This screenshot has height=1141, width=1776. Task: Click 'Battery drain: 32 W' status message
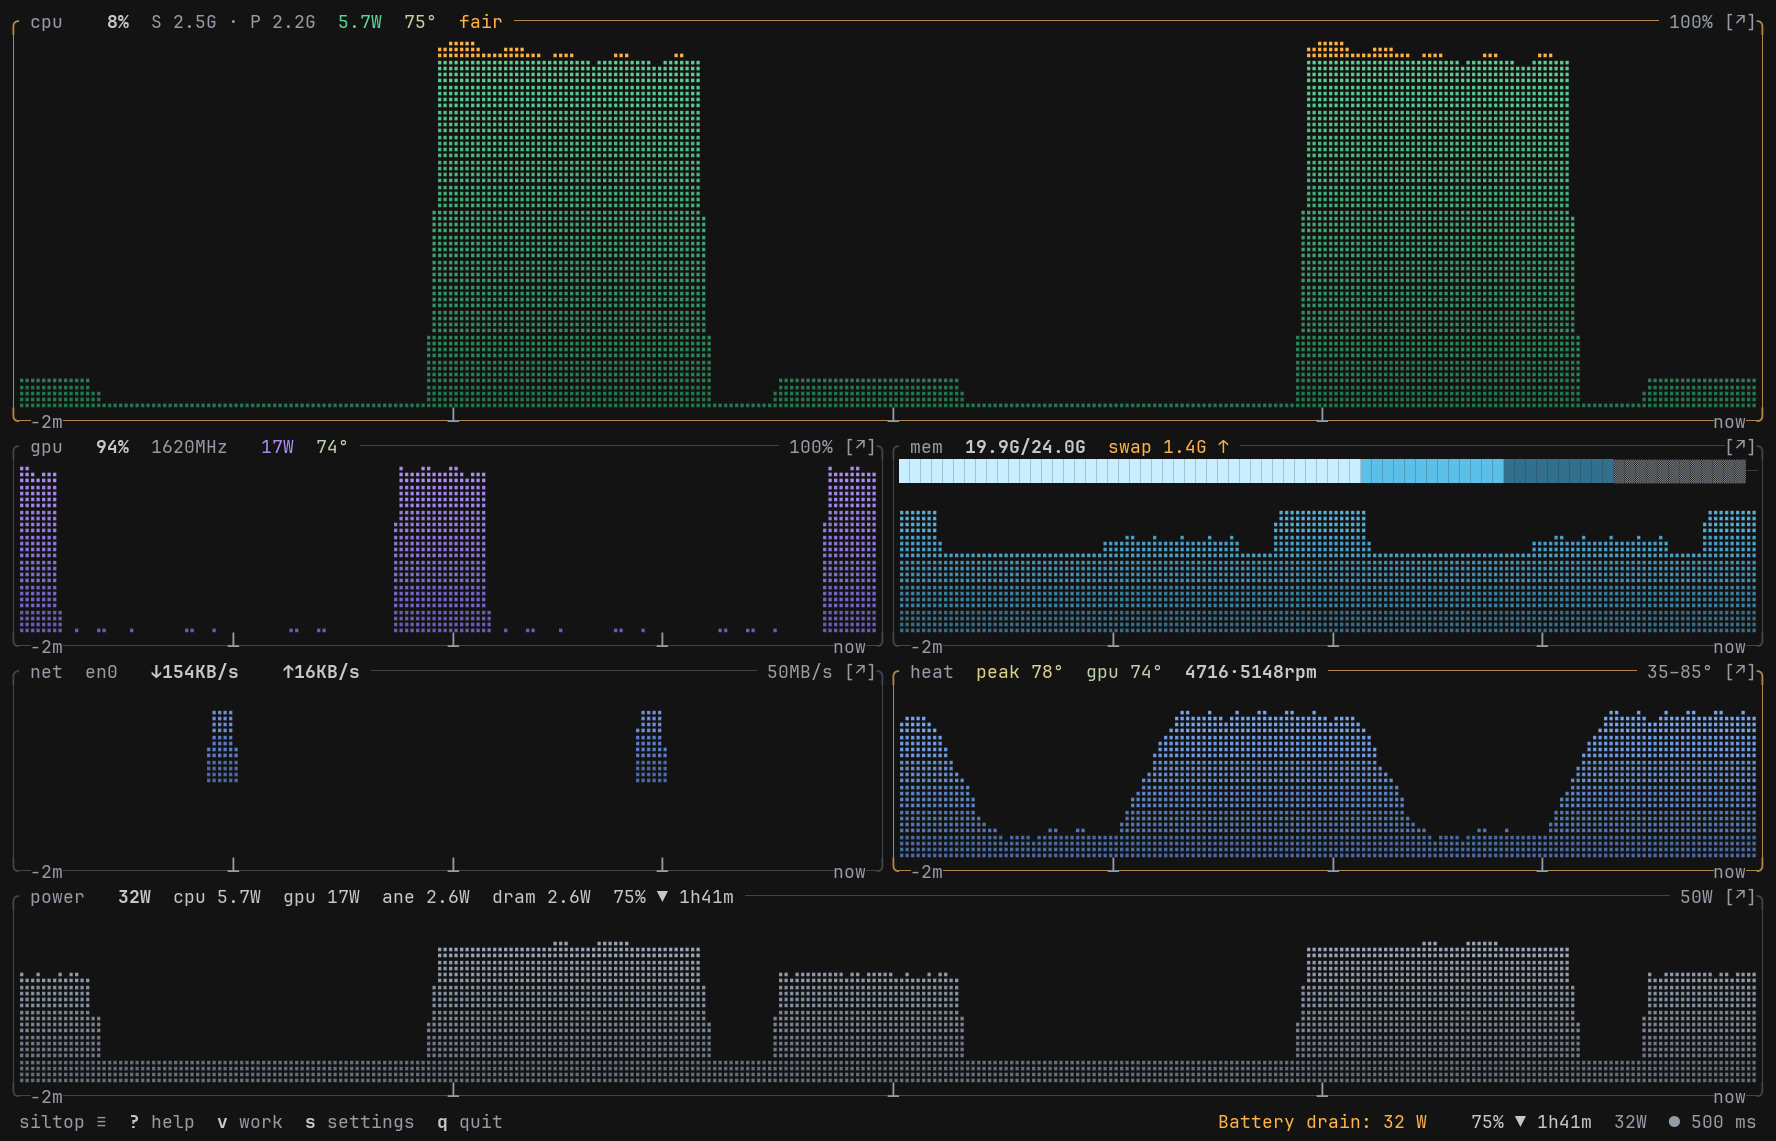point(1322,1122)
